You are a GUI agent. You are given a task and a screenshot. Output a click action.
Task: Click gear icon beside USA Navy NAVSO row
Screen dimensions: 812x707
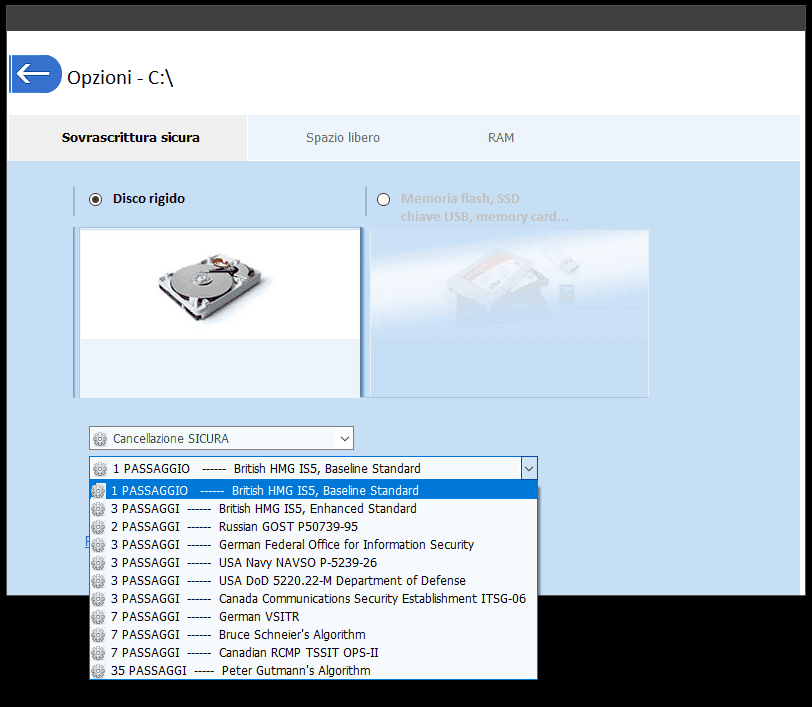98,563
